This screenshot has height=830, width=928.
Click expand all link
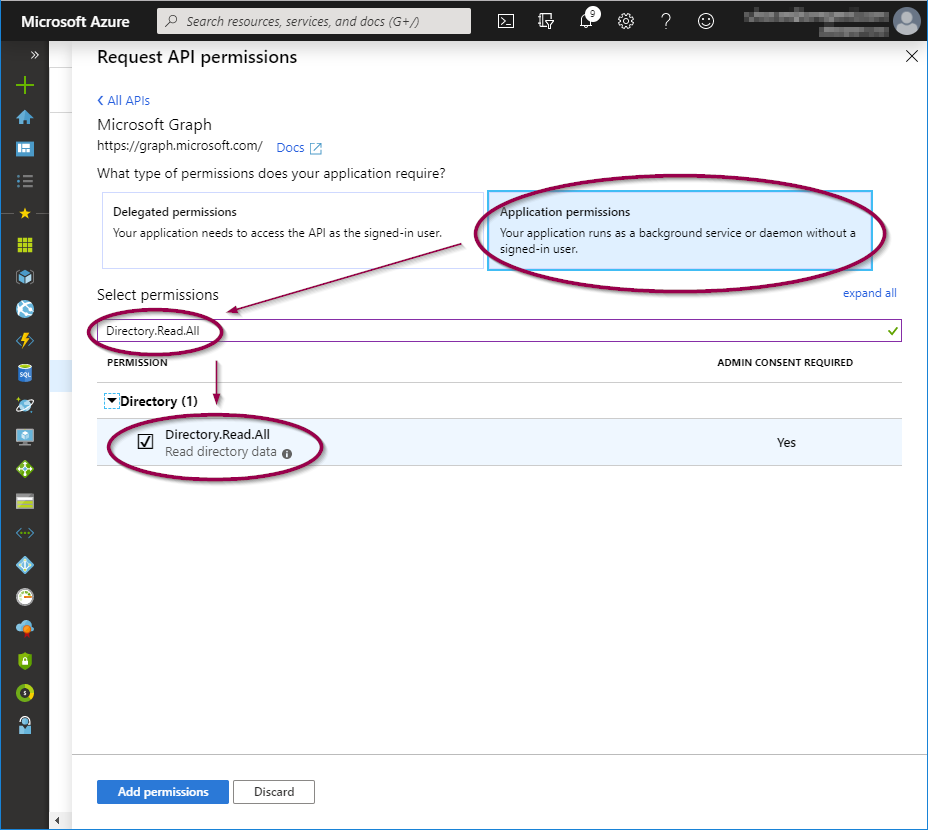[x=869, y=293]
